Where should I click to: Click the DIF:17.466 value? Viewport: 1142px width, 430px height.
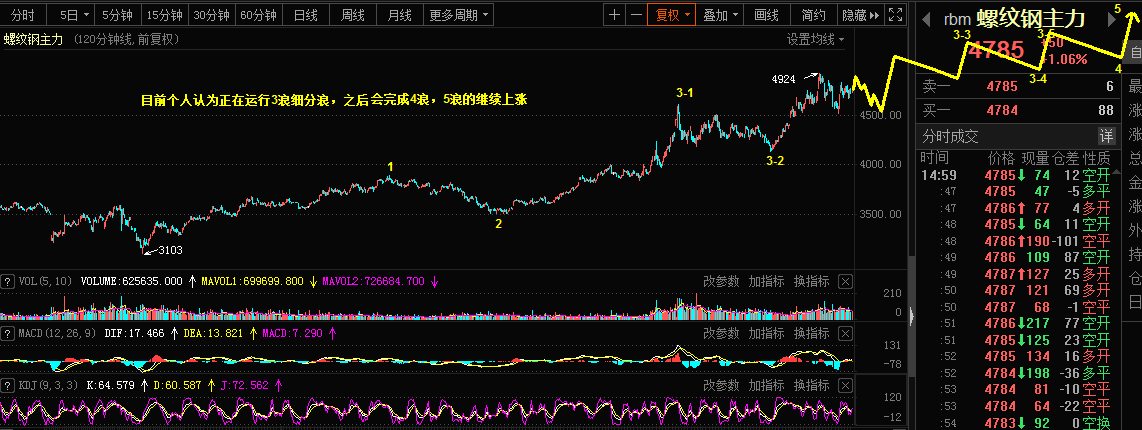point(135,333)
